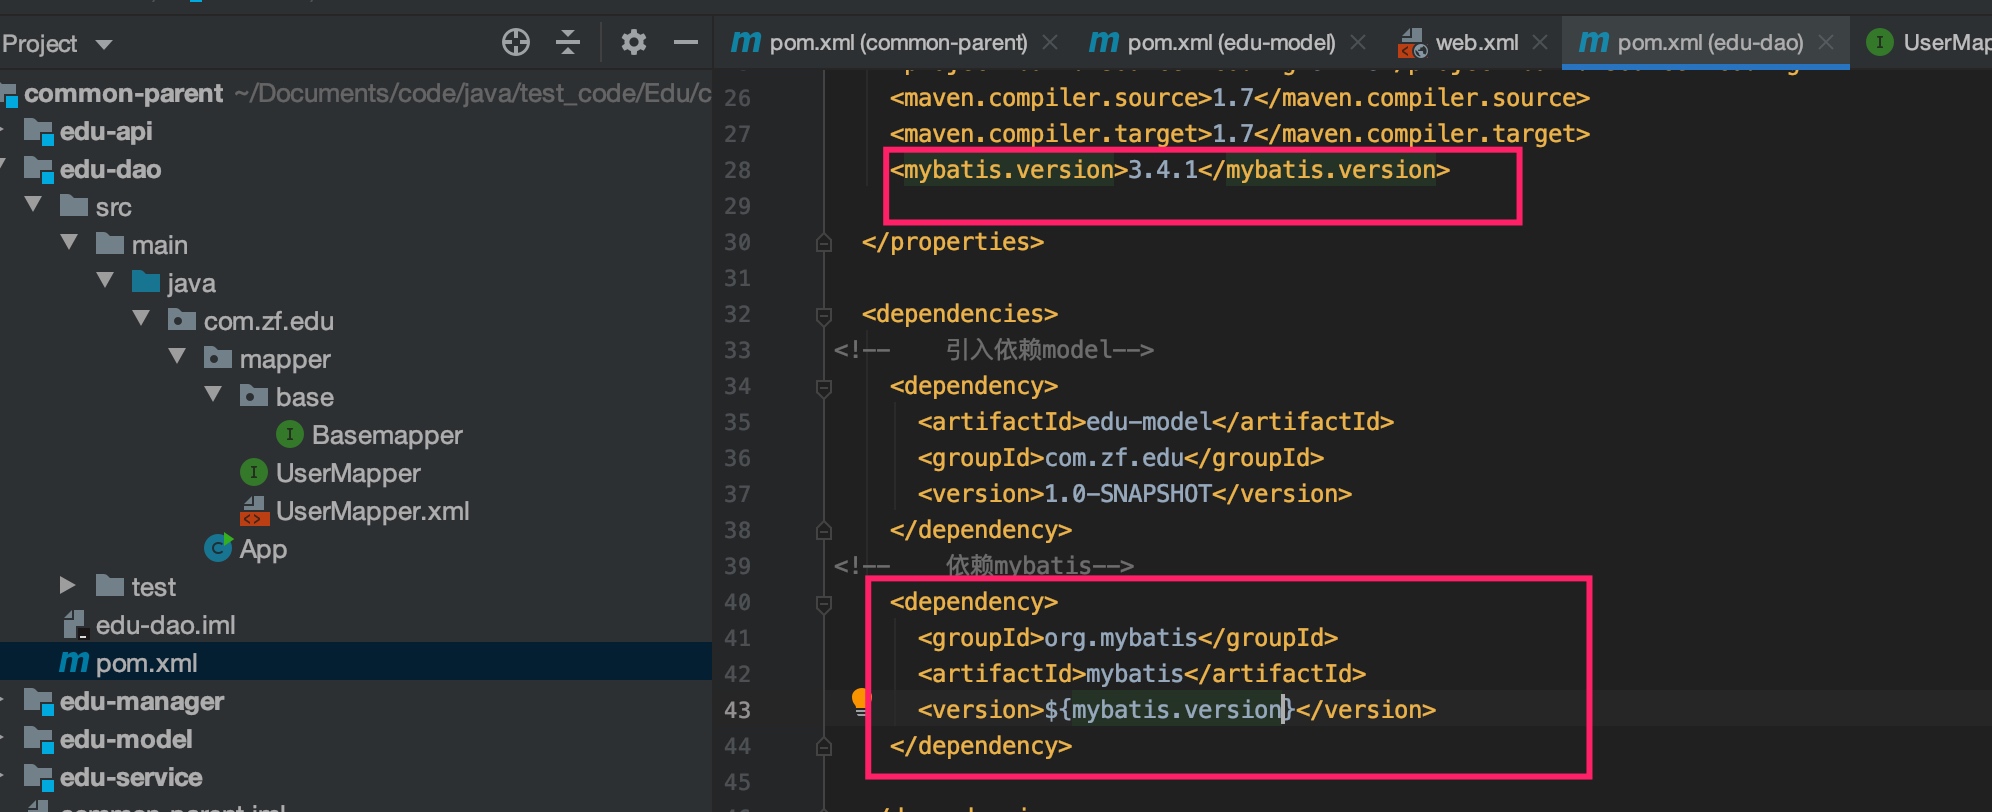
Task: Switch to pom.xml (edu-model) tab
Action: tap(1230, 42)
